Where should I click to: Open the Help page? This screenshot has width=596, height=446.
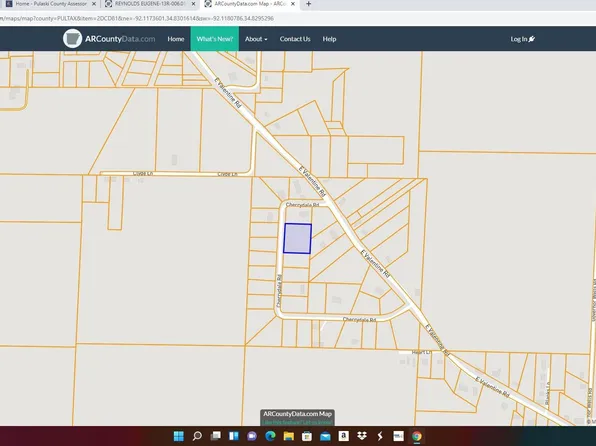(x=329, y=39)
